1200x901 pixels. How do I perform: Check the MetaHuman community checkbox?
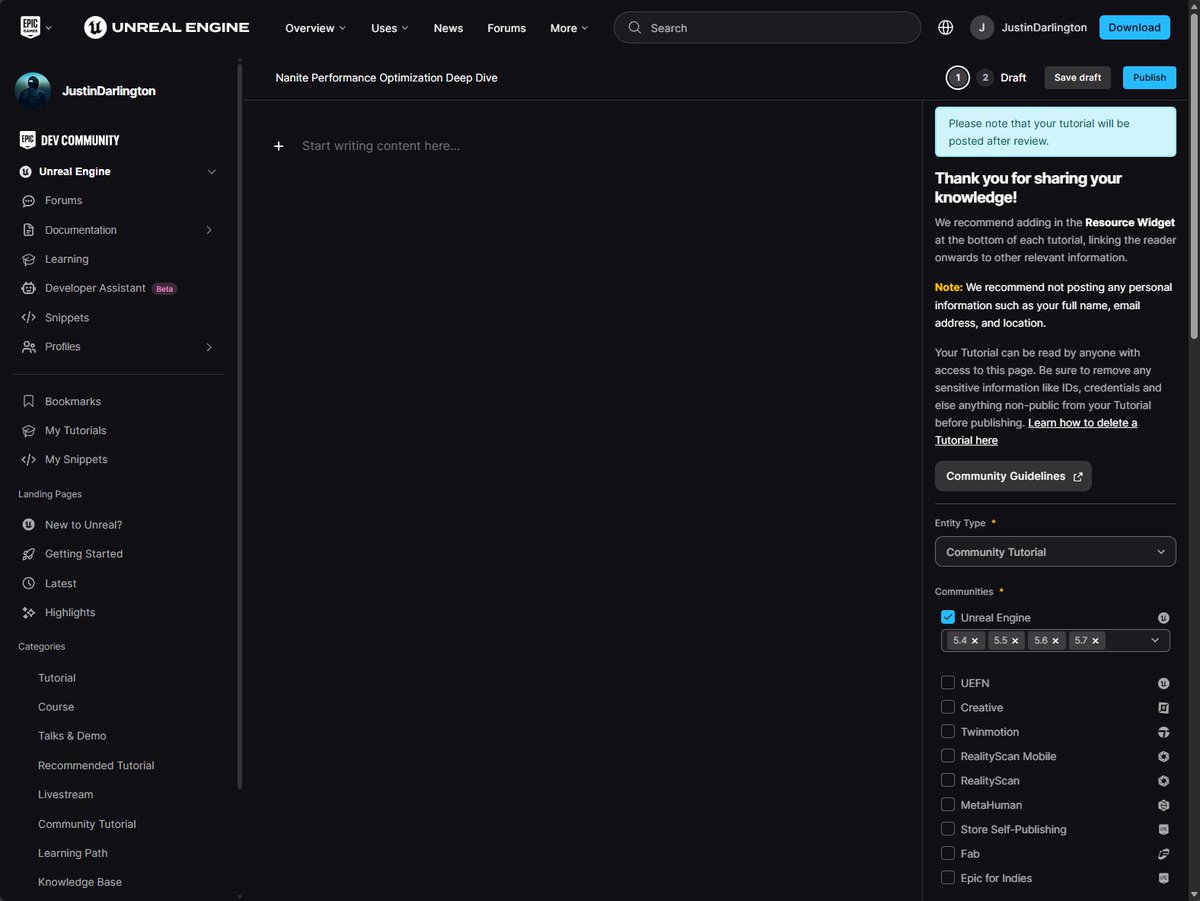point(948,805)
